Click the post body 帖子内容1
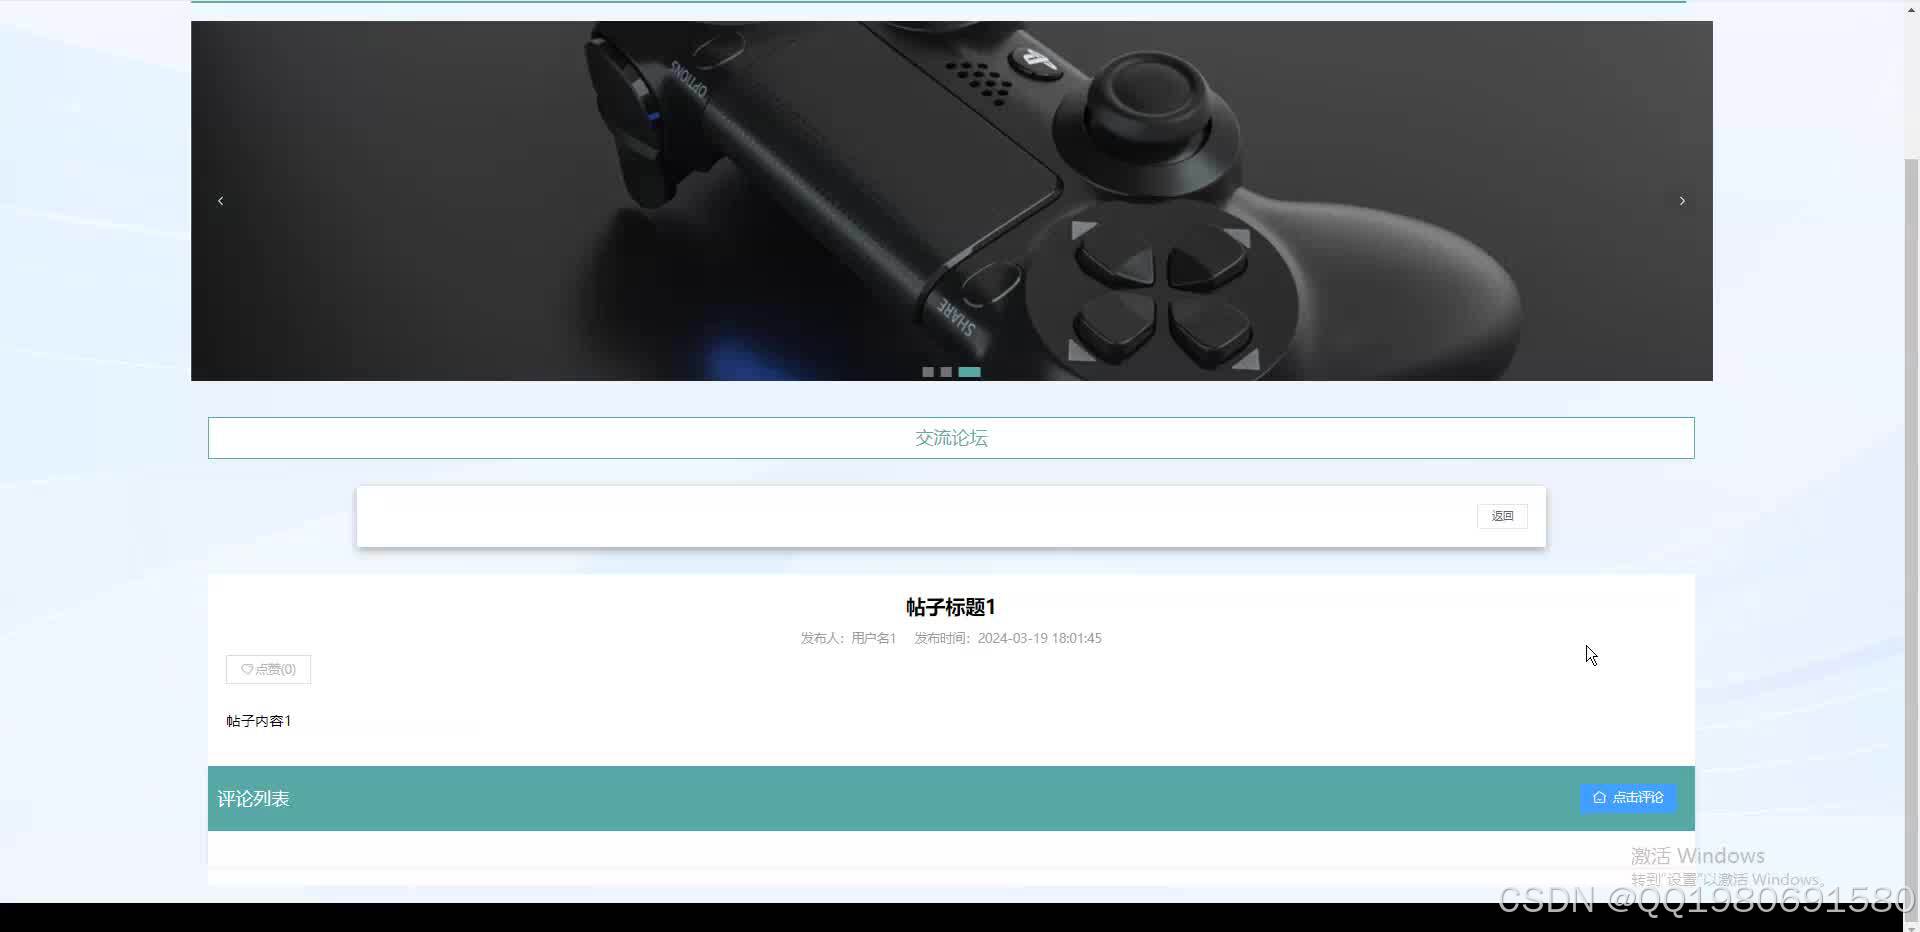 click(x=259, y=721)
